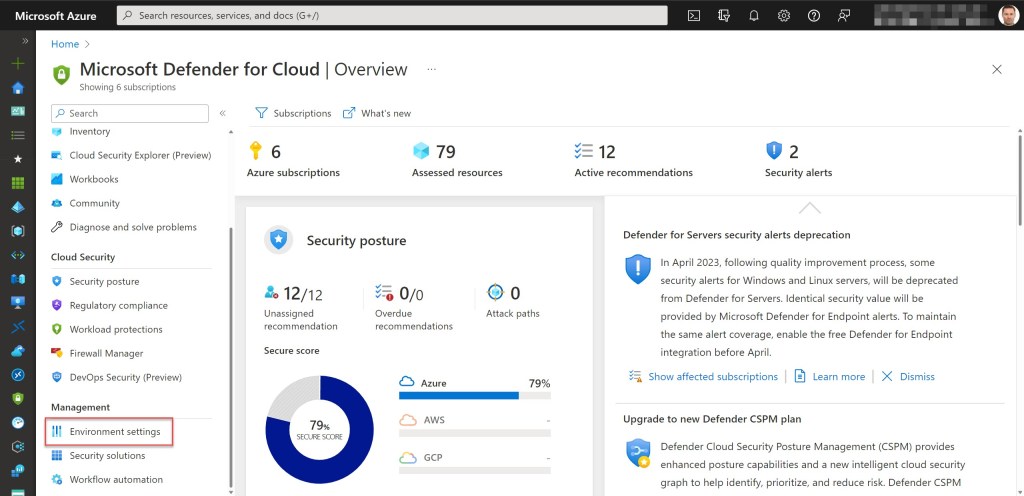The height and width of the screenshot is (496, 1024).
Task: Collapse the left navigation menu
Action: [x=222, y=113]
